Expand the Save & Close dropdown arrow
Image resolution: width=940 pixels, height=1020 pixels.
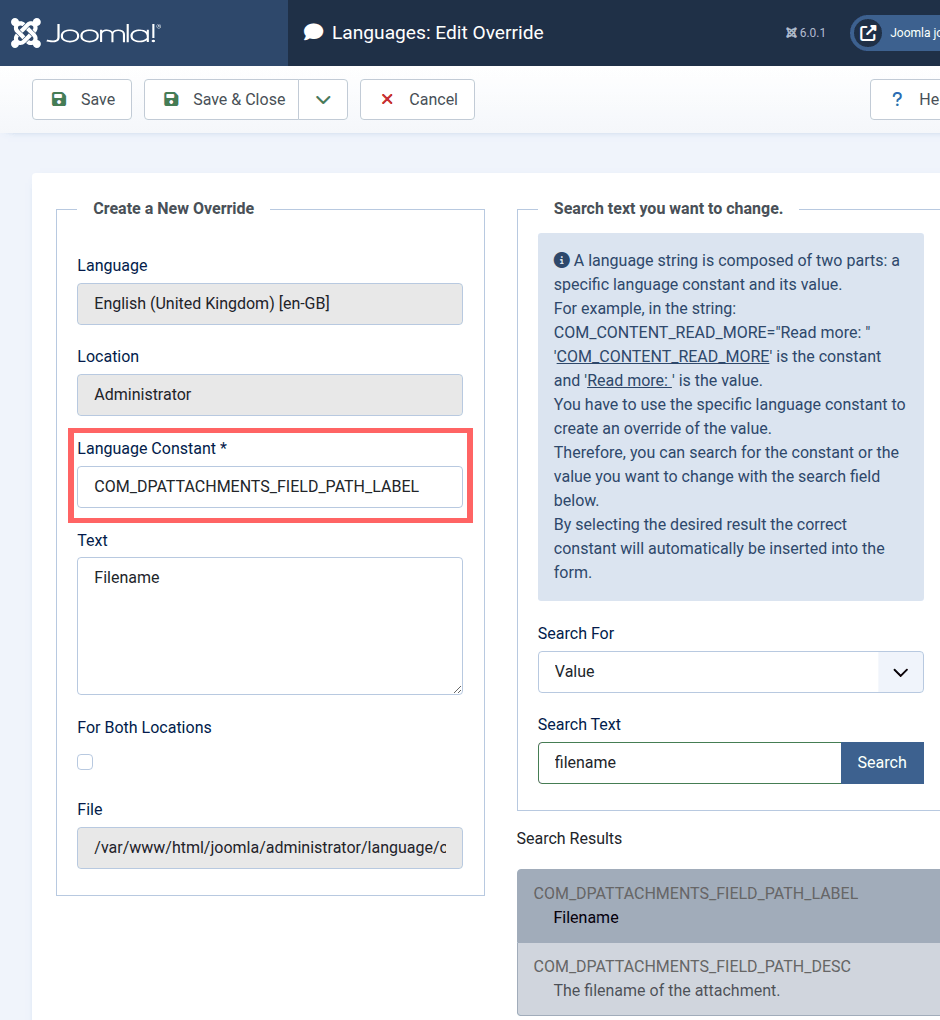click(x=323, y=99)
